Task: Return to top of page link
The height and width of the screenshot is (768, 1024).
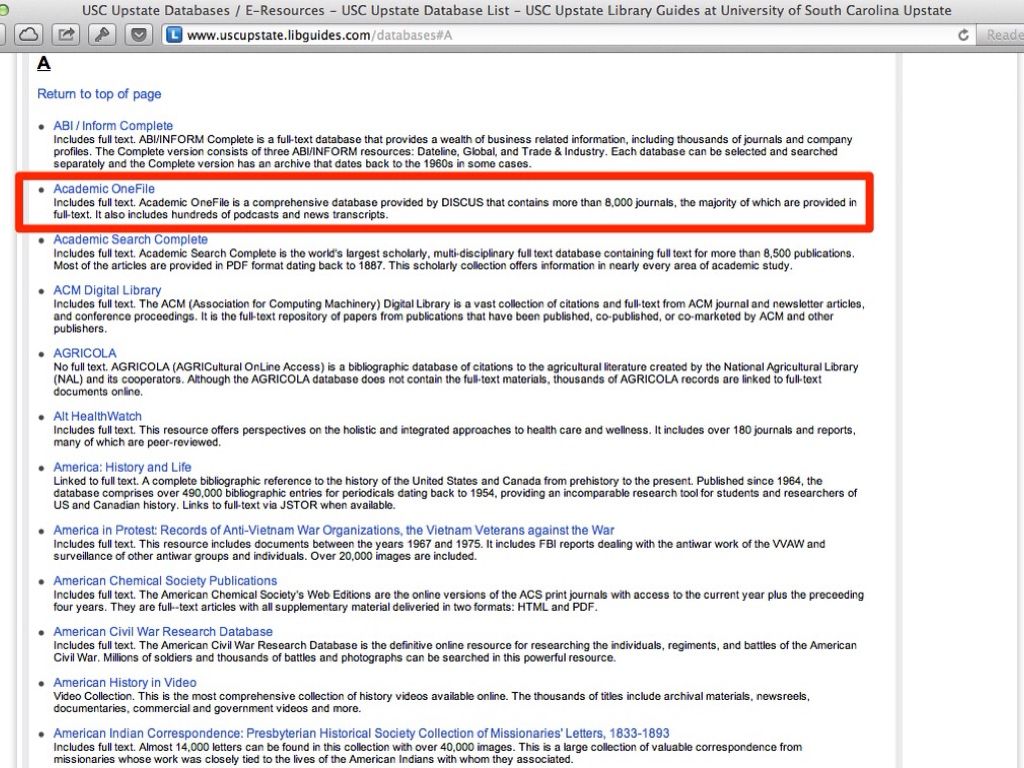Action: (99, 94)
